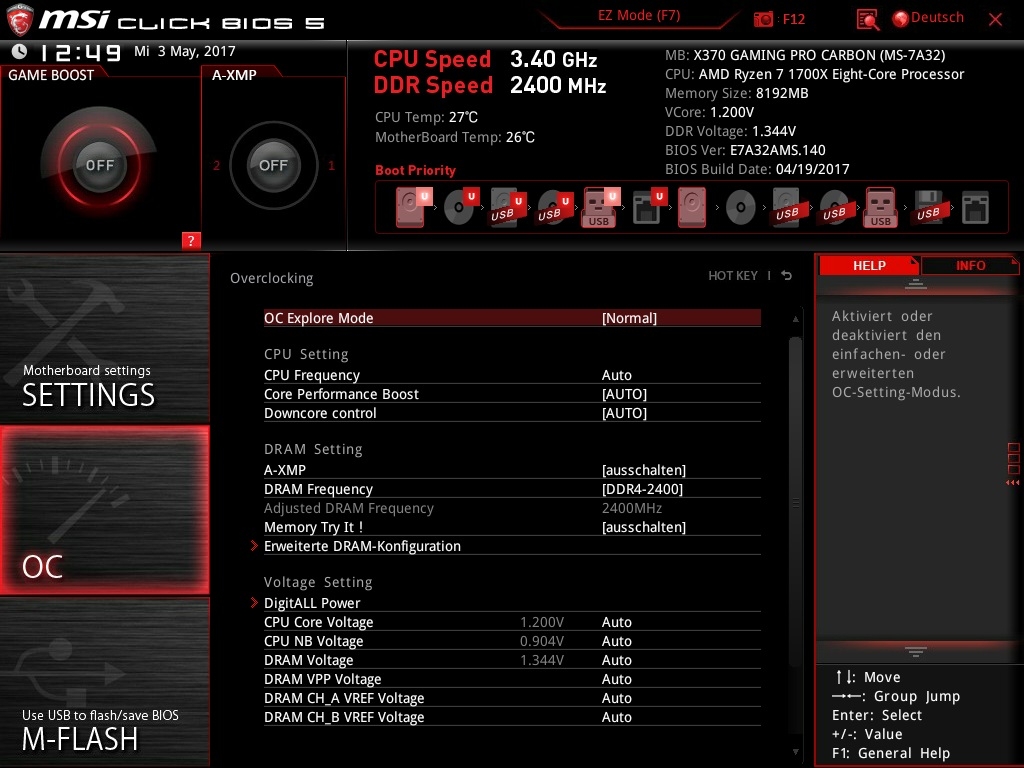This screenshot has width=1024, height=768.
Task: Select the CPU Core Voltage Auto field
Action: [x=616, y=622]
